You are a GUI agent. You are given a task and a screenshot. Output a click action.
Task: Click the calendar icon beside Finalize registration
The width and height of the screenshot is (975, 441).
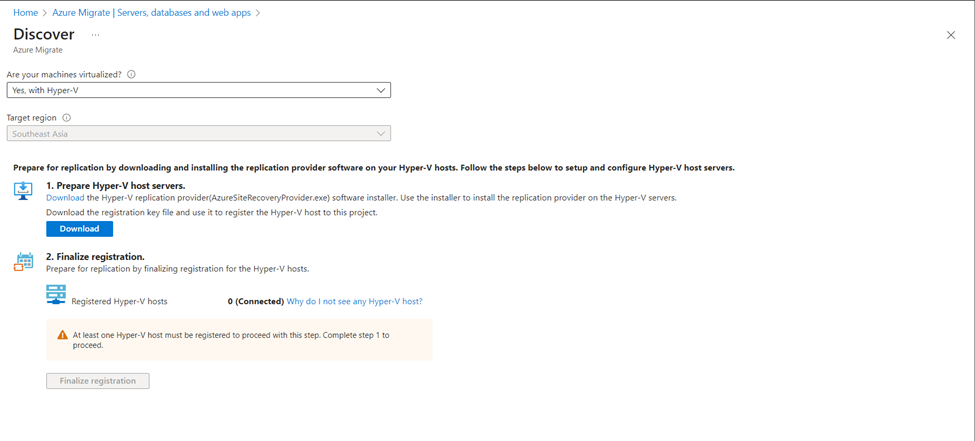click(23, 262)
